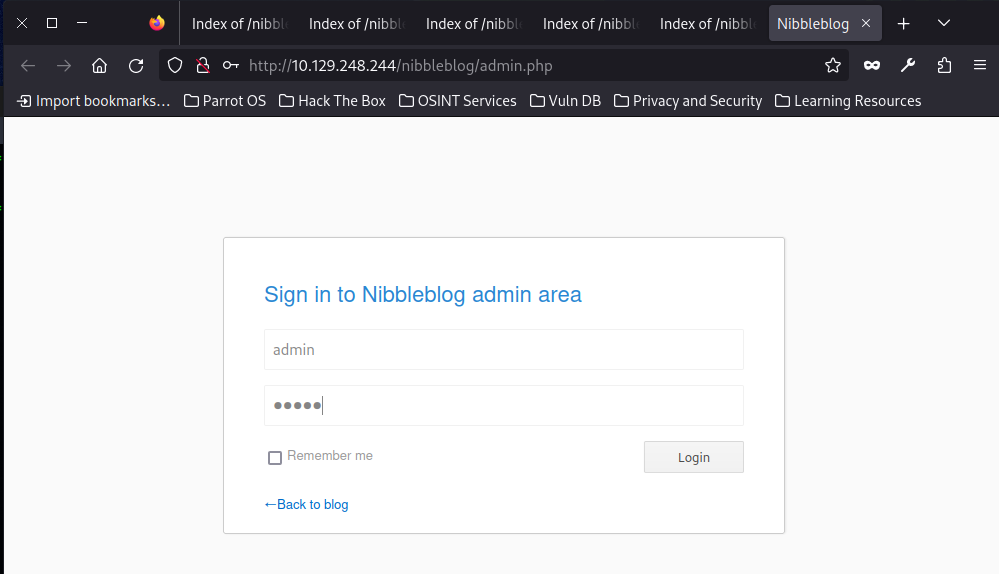Follow the Back to blog link

coord(306,505)
